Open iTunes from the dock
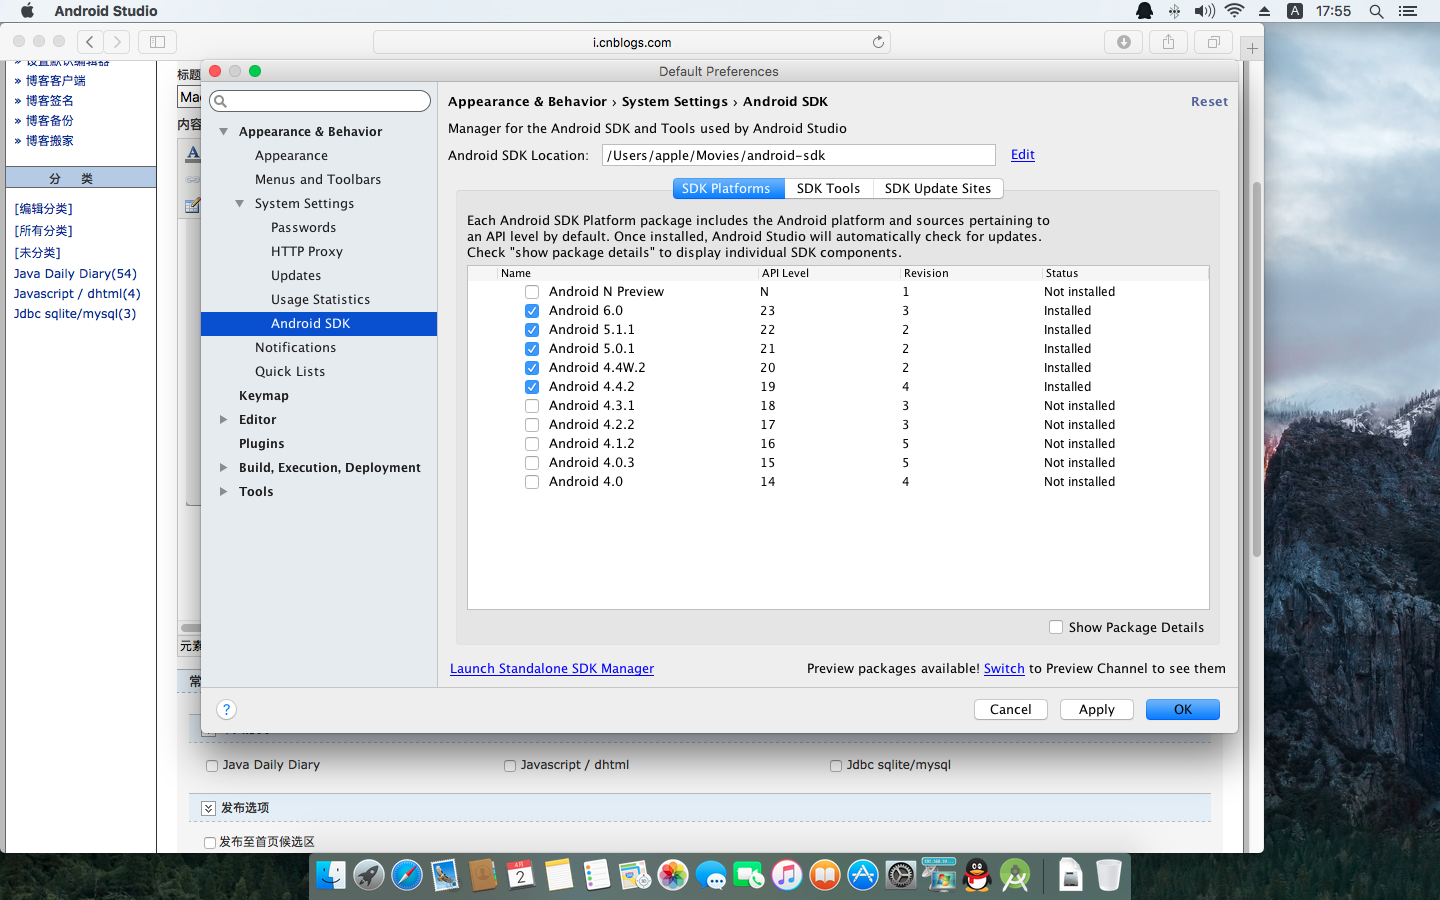The image size is (1440, 900). (787, 875)
